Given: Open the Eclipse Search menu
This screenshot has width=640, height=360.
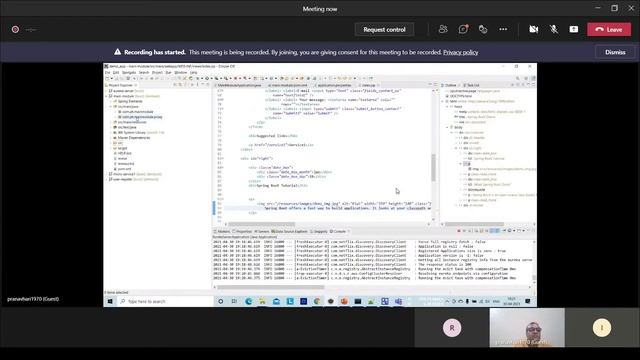Looking at the screenshot, I should 144,73.
